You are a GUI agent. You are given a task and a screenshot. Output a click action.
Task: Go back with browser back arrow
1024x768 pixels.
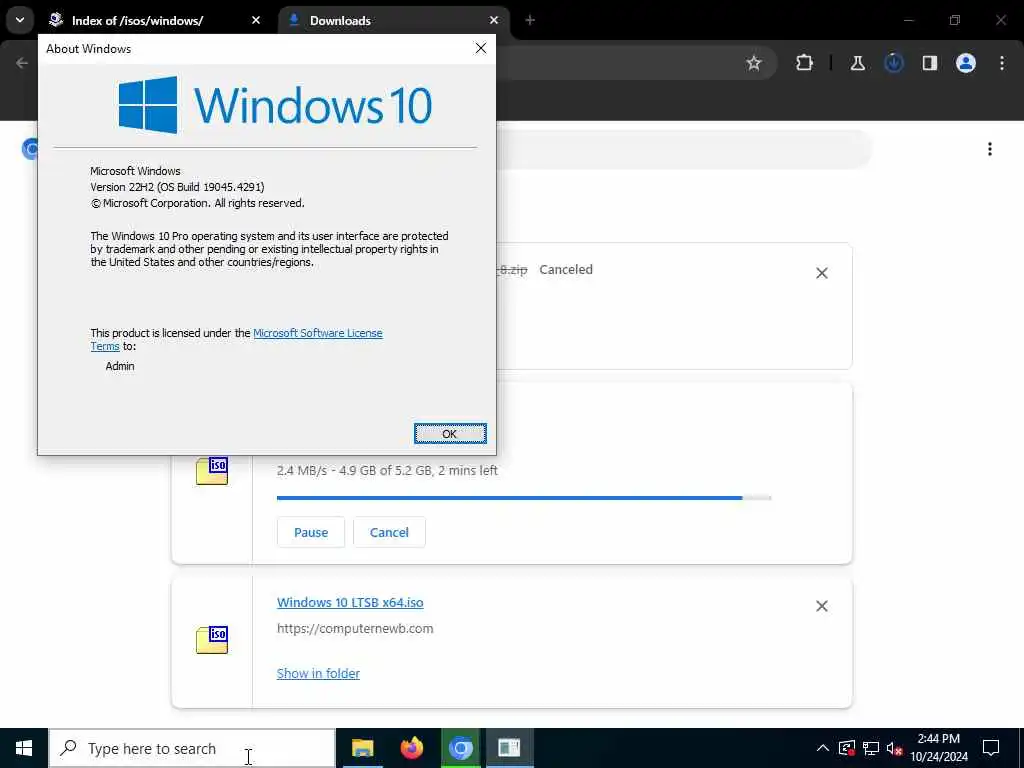click(22, 63)
